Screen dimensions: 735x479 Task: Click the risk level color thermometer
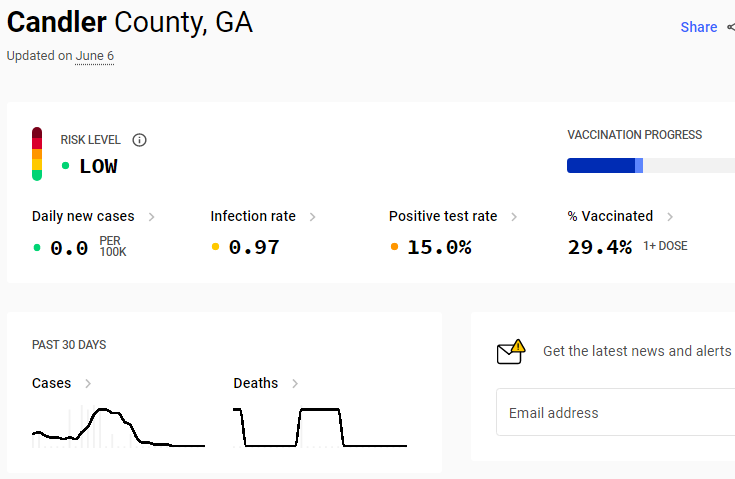[37, 154]
